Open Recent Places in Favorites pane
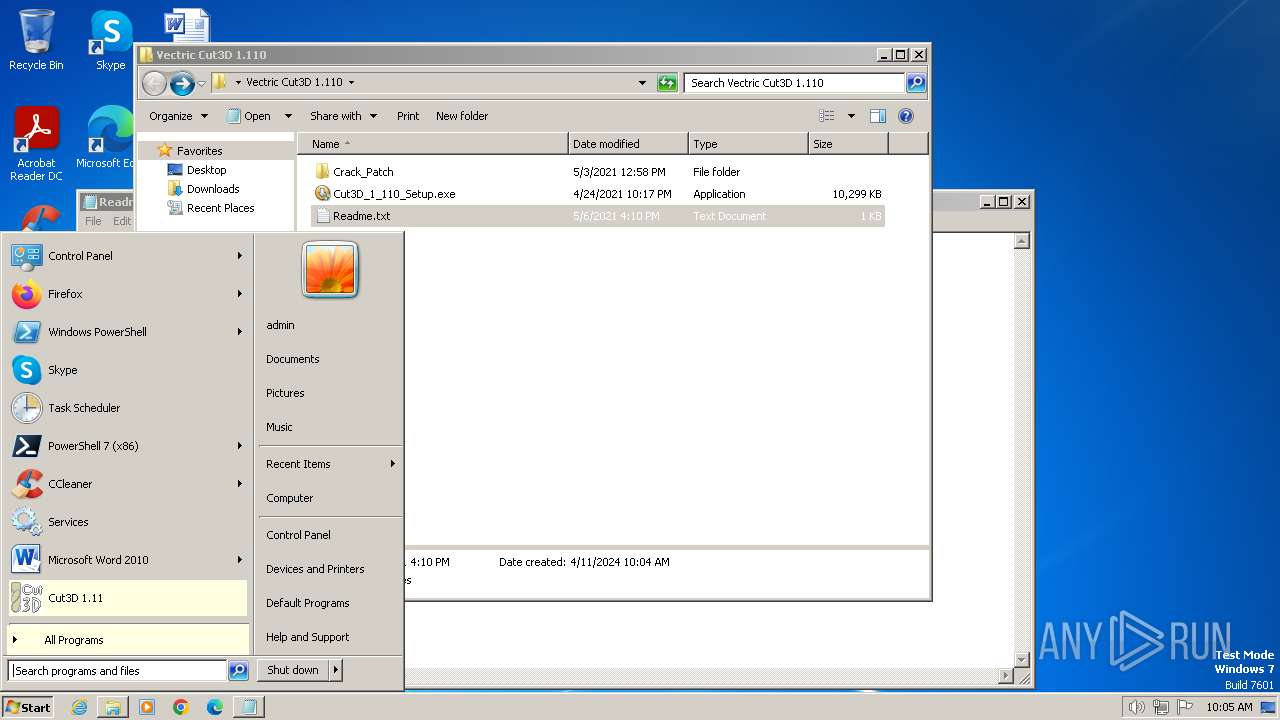This screenshot has height=720, width=1280. [220, 208]
